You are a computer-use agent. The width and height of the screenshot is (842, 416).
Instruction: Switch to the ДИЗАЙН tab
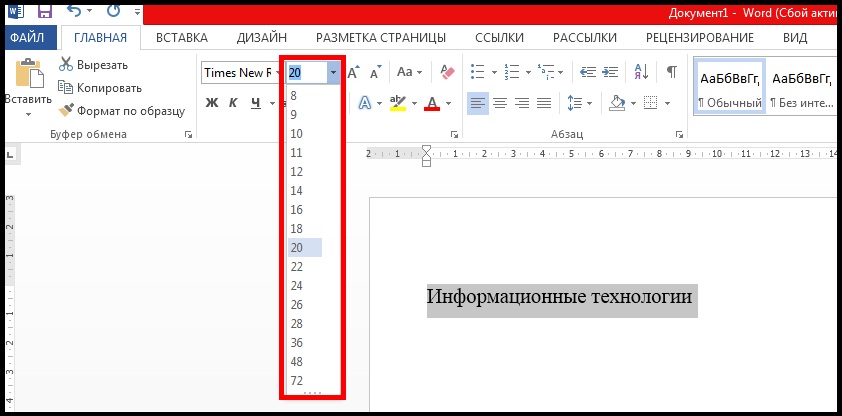point(262,38)
